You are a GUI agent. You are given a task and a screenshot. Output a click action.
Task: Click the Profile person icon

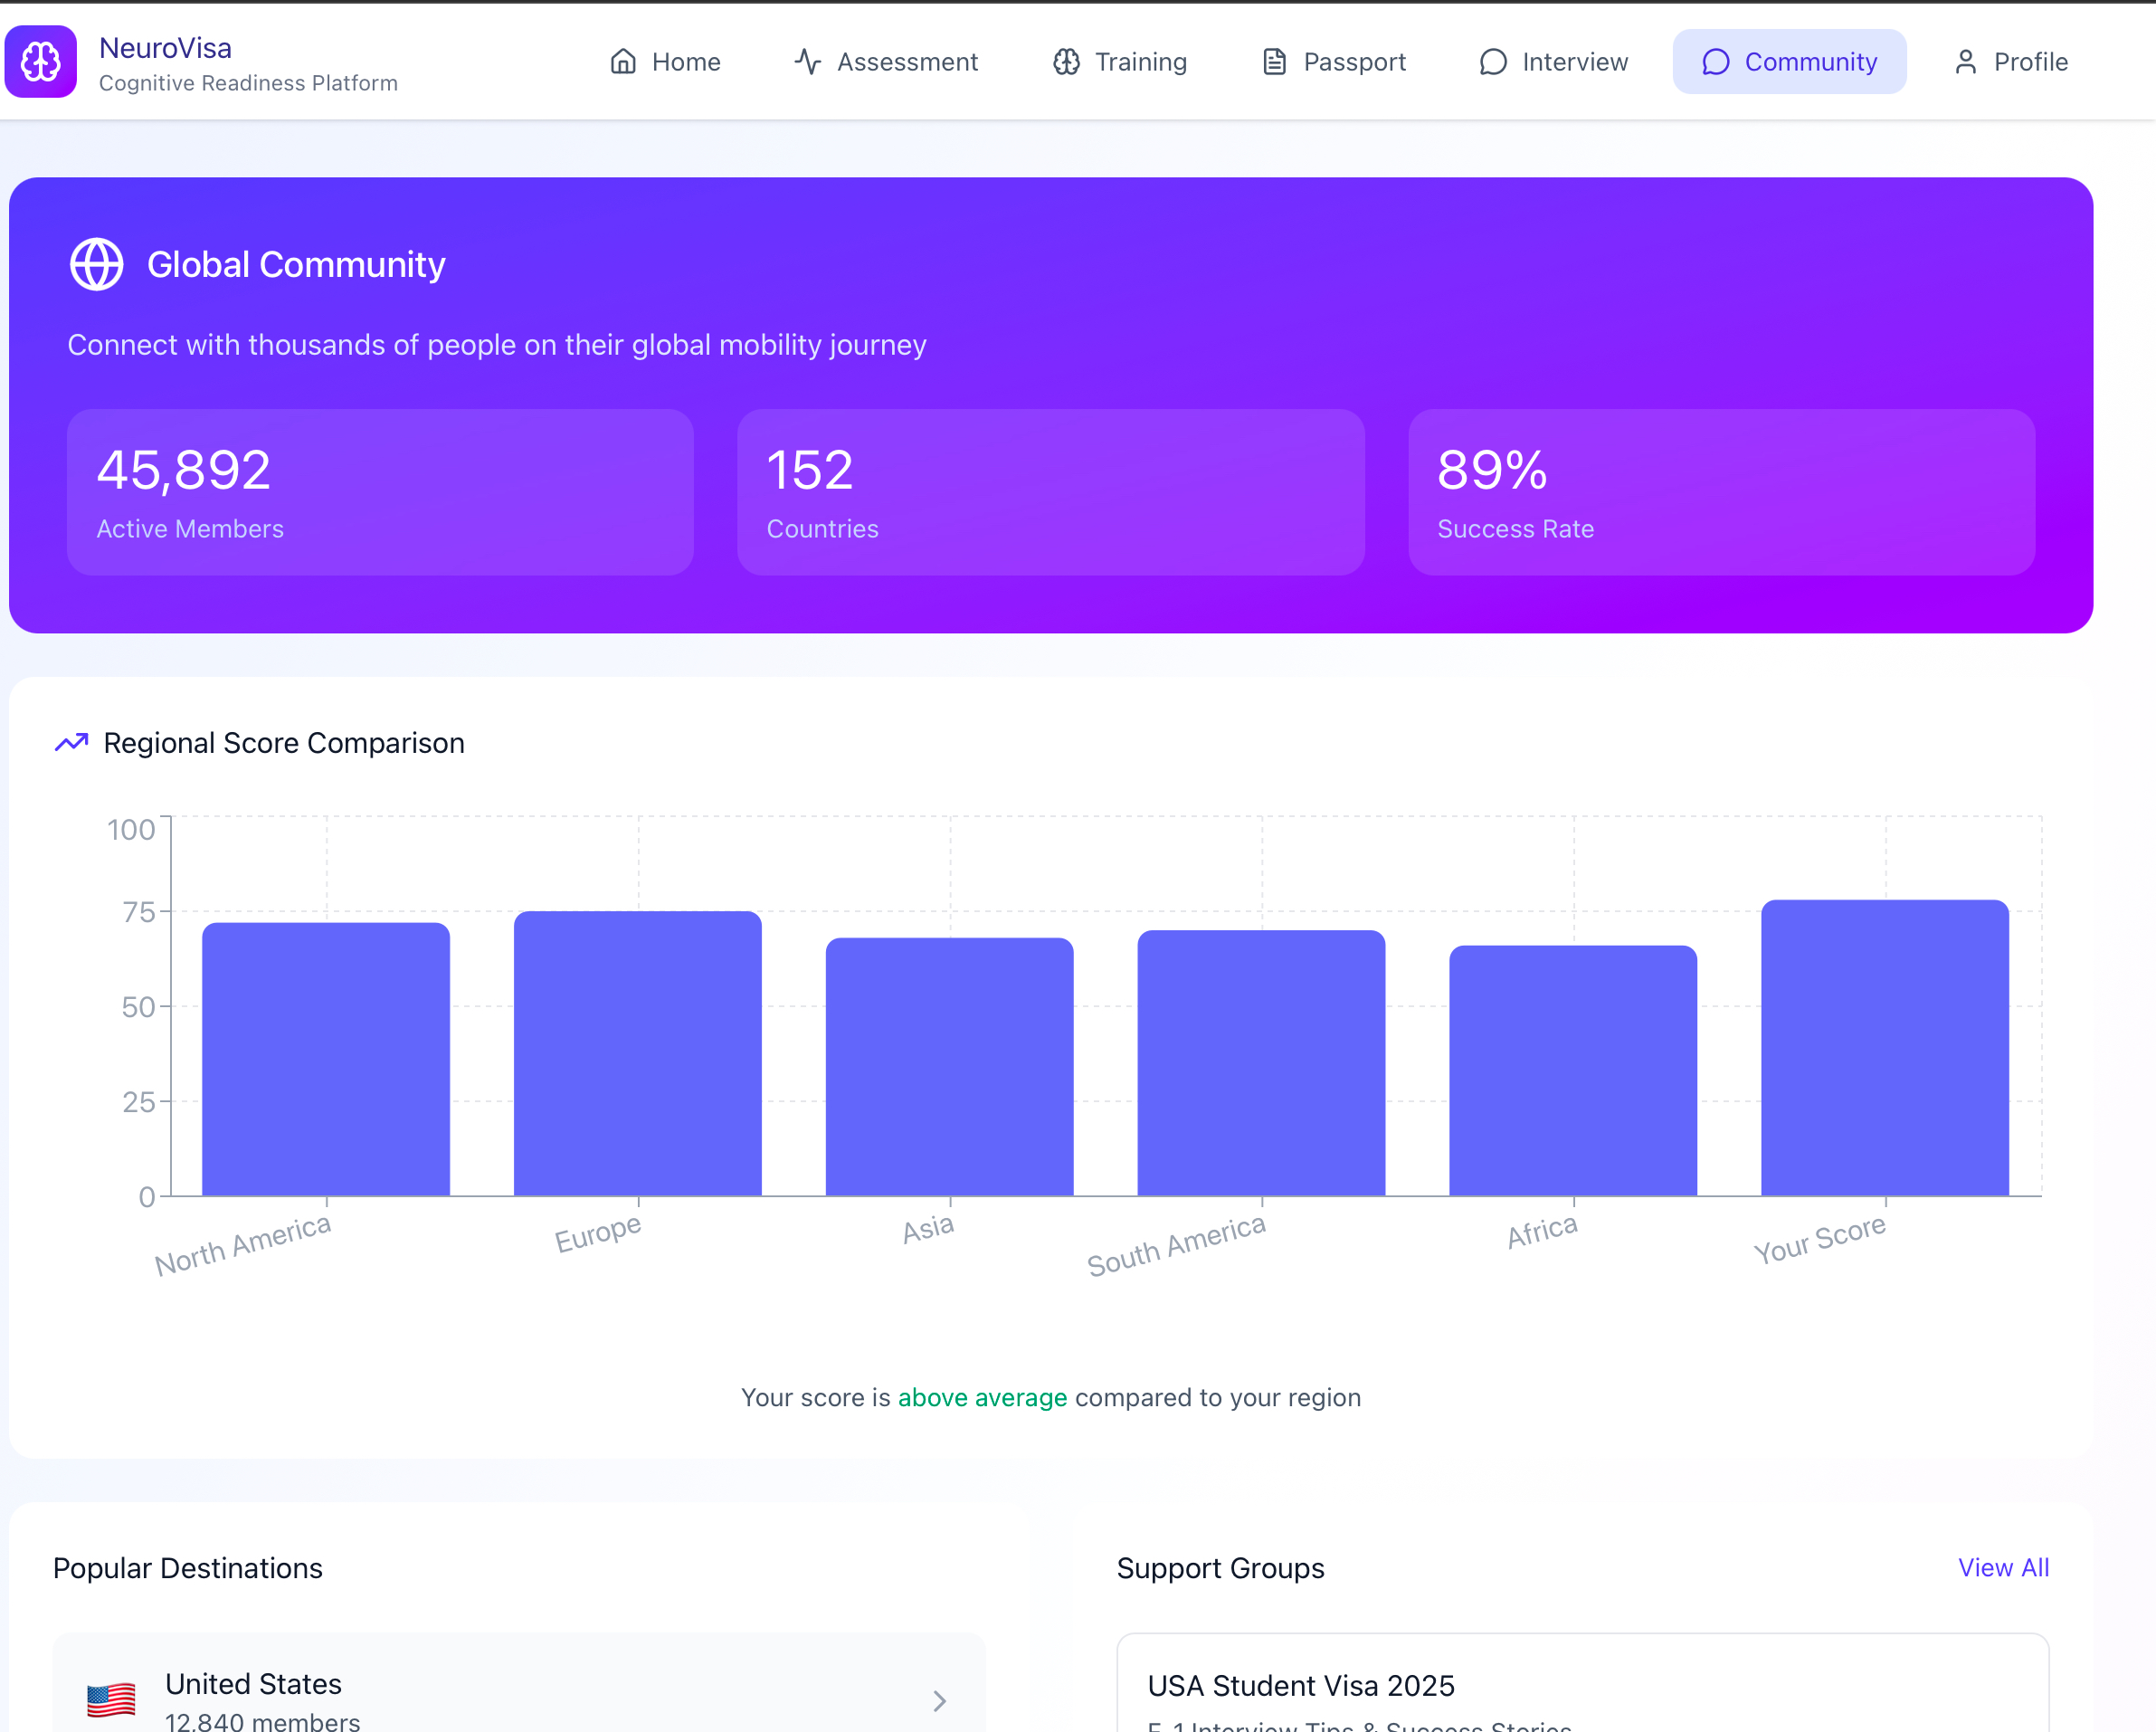[1965, 62]
